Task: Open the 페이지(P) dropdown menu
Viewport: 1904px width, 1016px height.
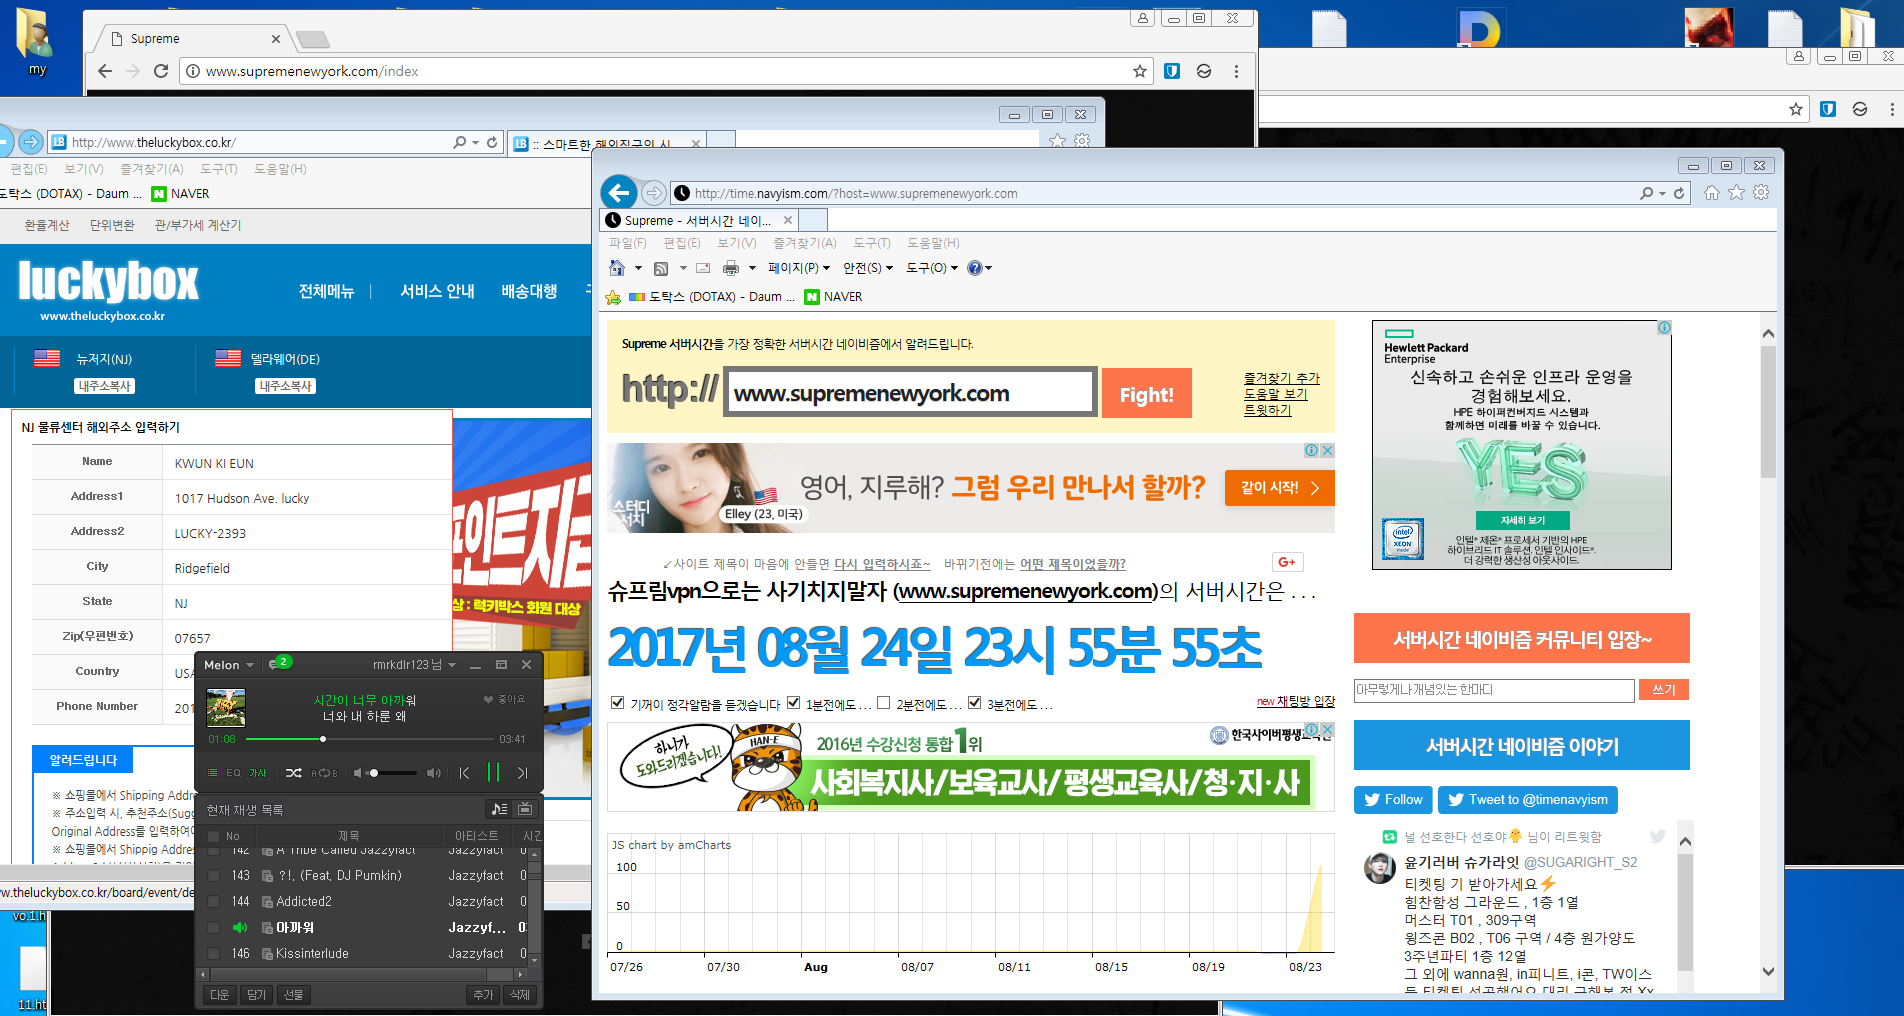Action: [x=798, y=268]
